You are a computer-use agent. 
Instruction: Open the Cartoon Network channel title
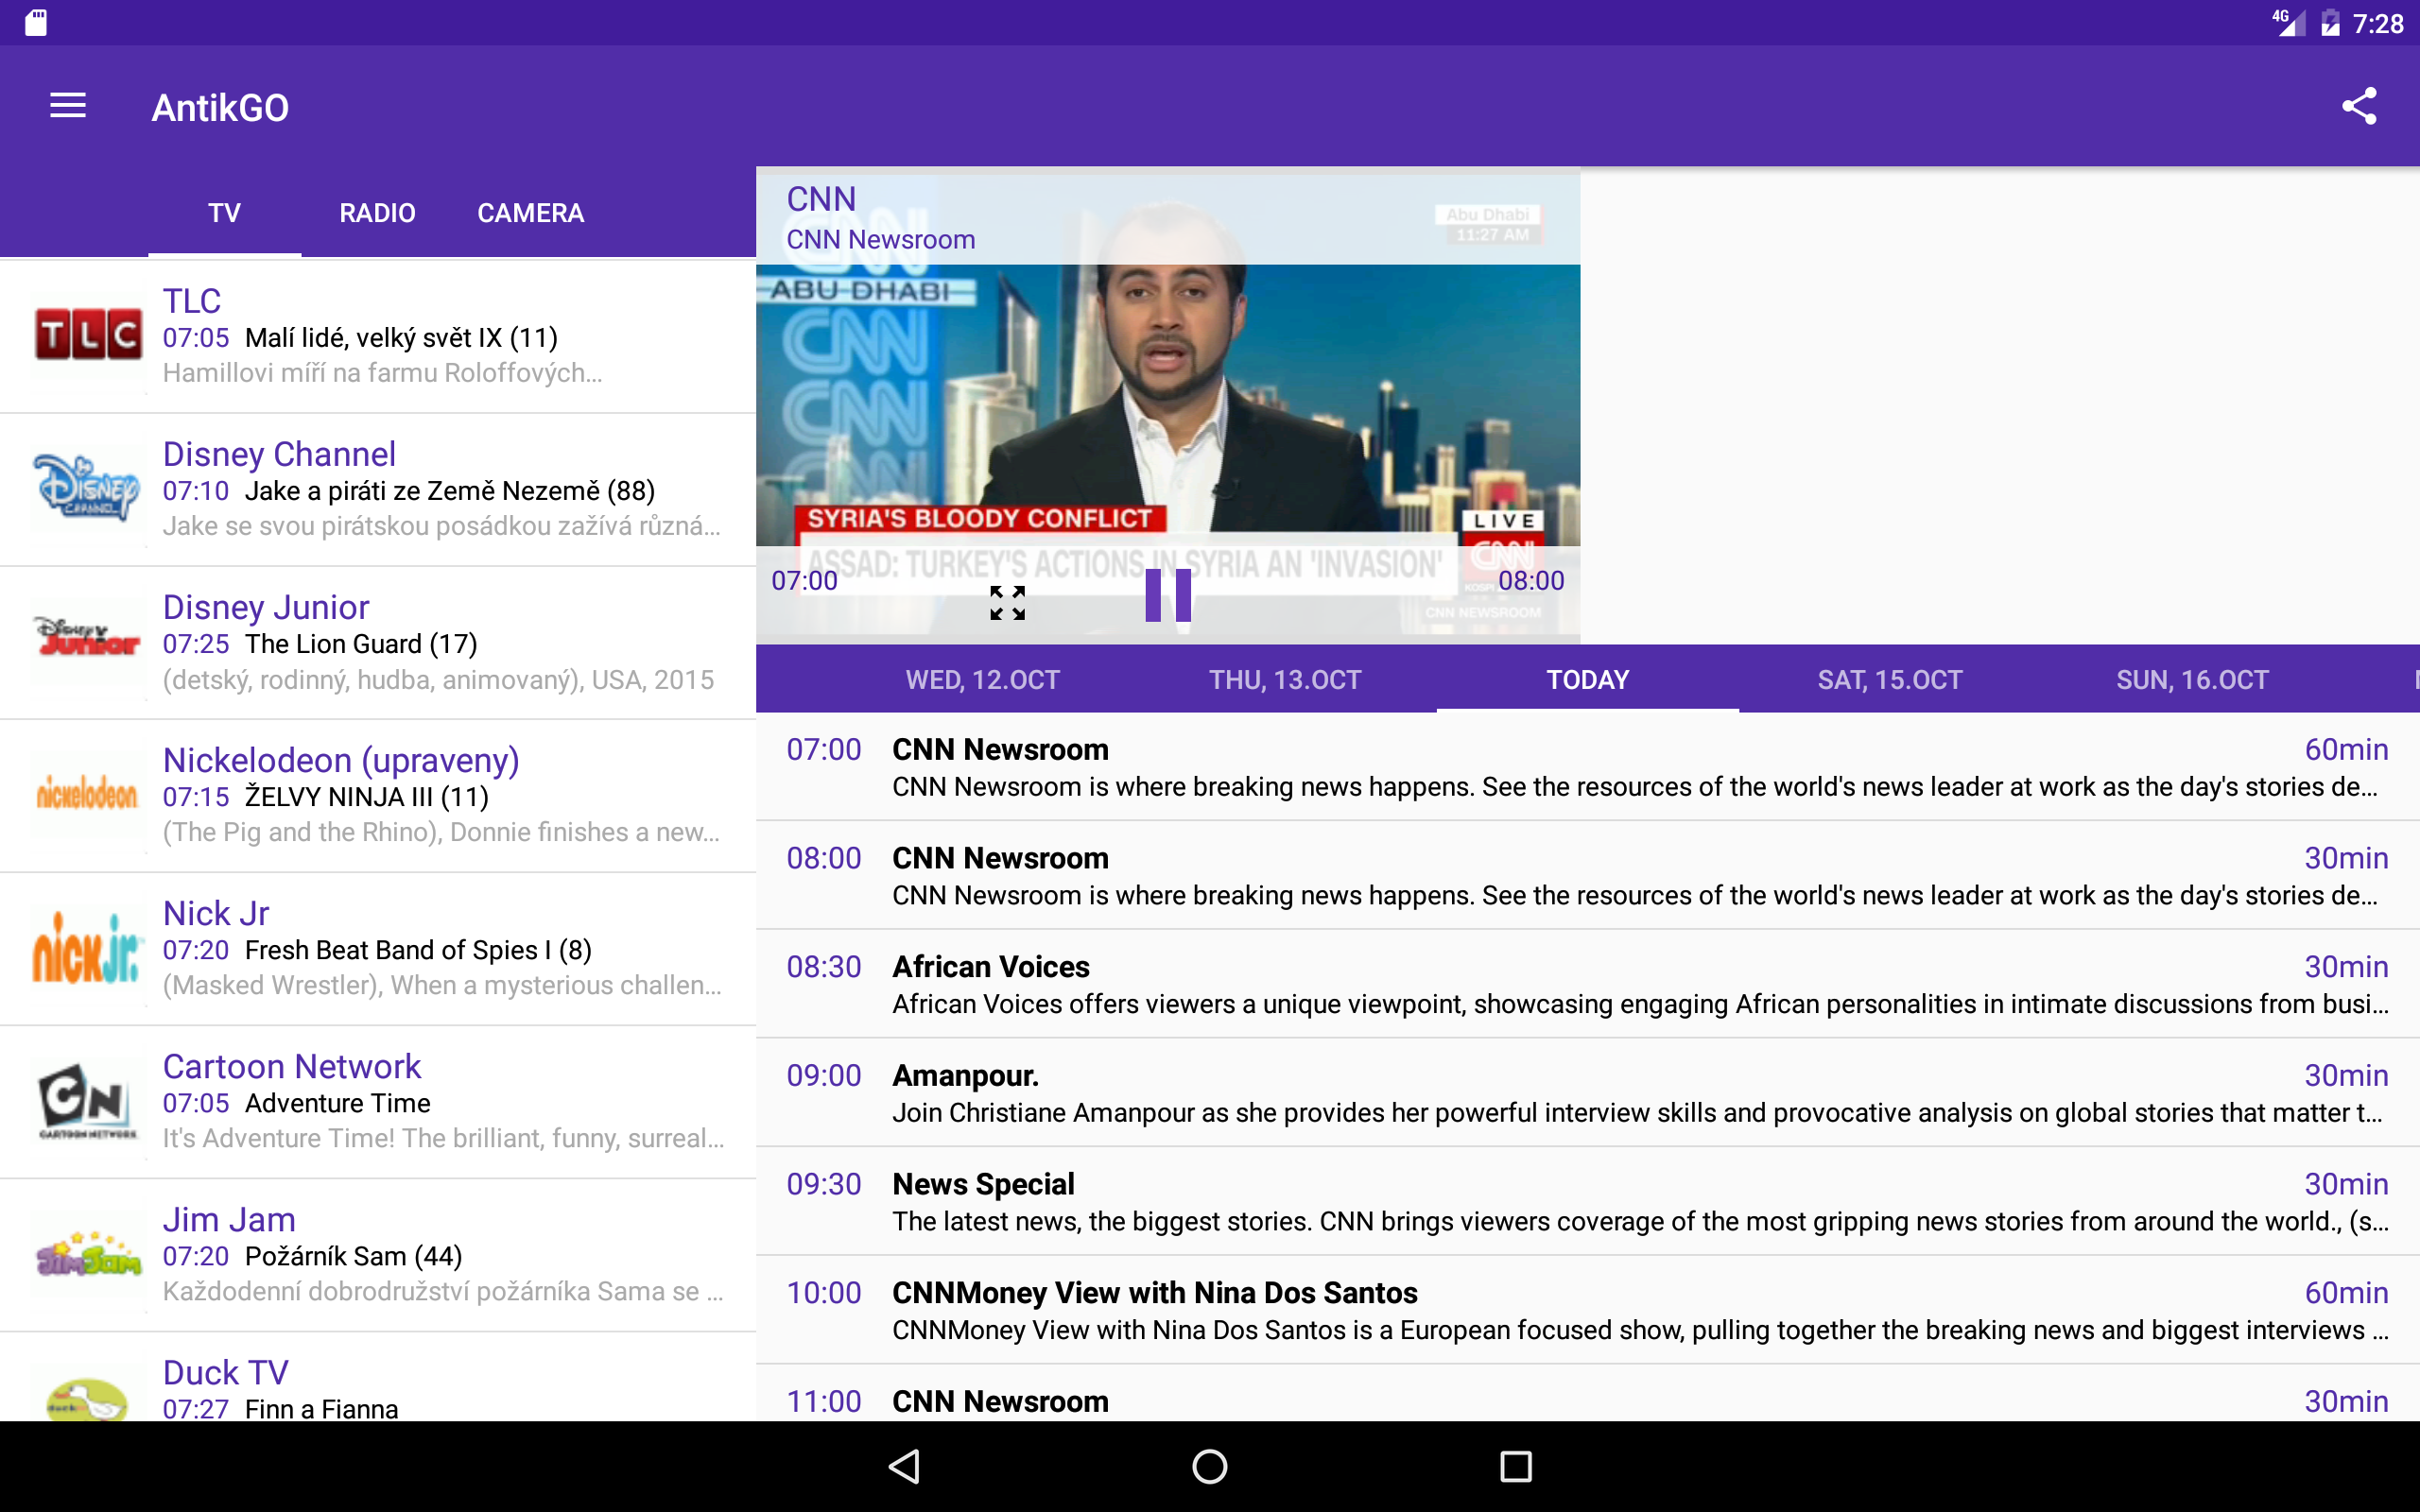[x=292, y=1066]
